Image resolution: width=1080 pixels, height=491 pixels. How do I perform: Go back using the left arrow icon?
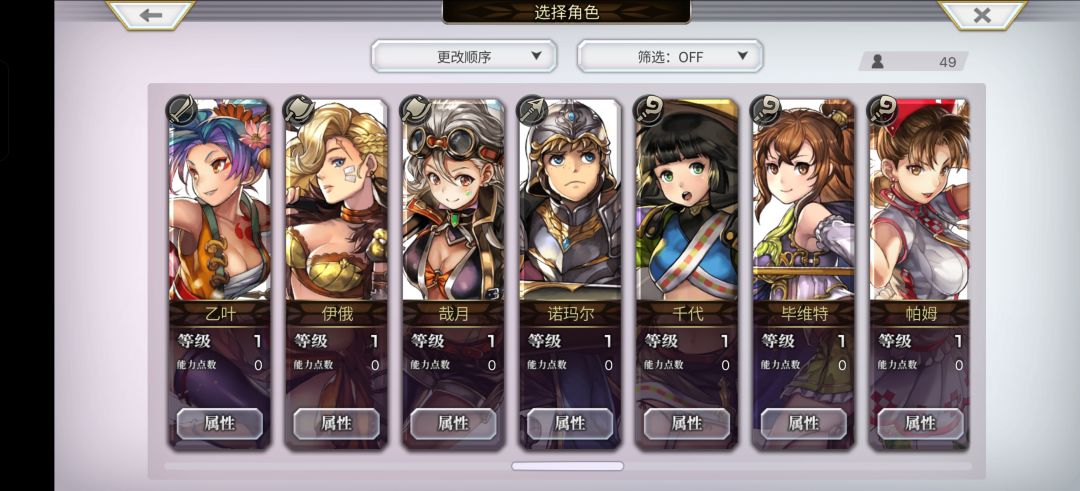(x=150, y=14)
